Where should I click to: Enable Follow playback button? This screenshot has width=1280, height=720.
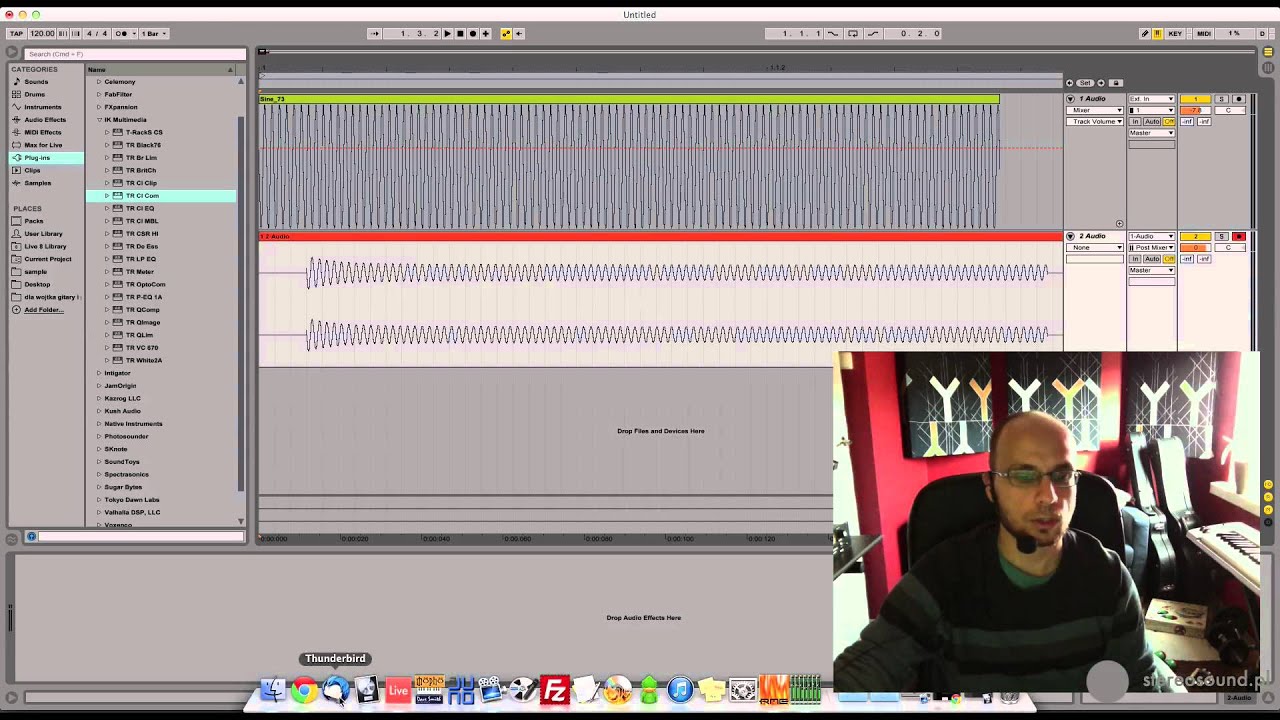[x=375, y=33]
